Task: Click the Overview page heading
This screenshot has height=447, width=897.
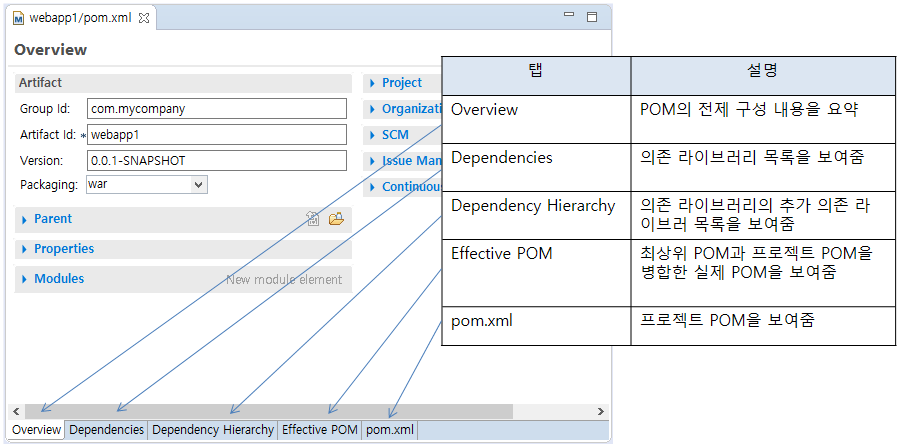Action: pos(50,50)
